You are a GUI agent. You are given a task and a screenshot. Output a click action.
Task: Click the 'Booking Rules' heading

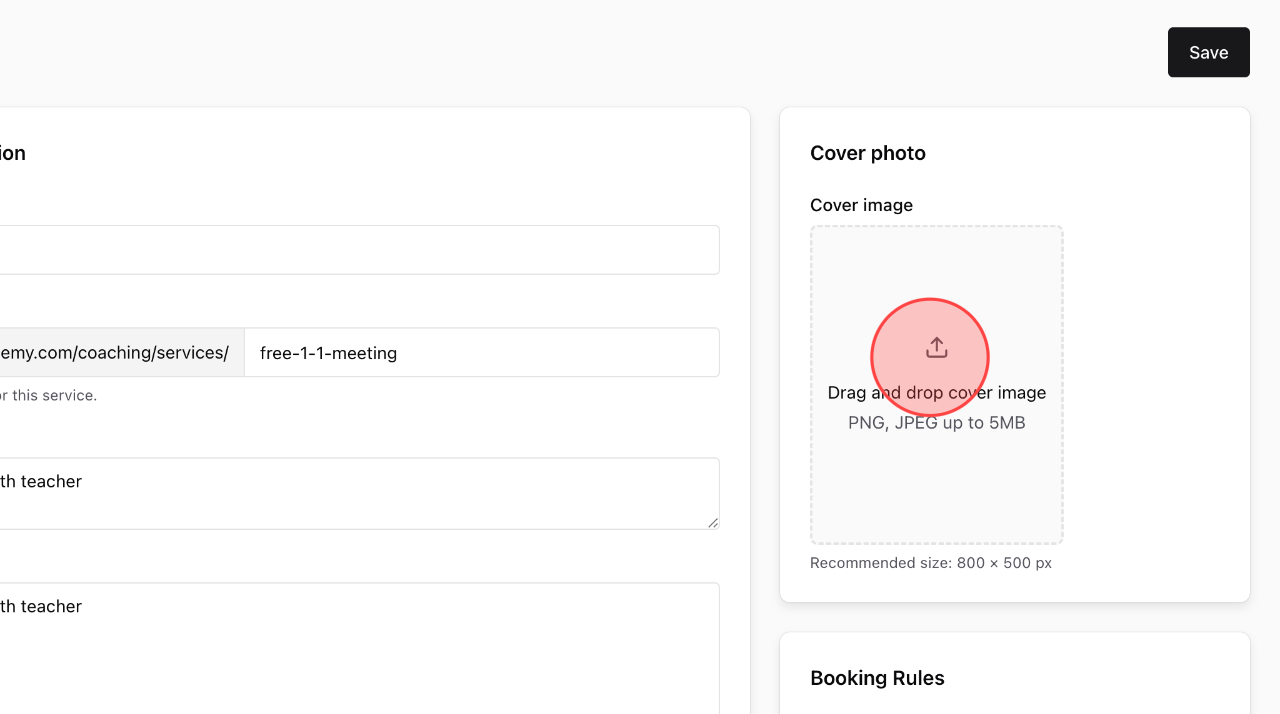877,678
